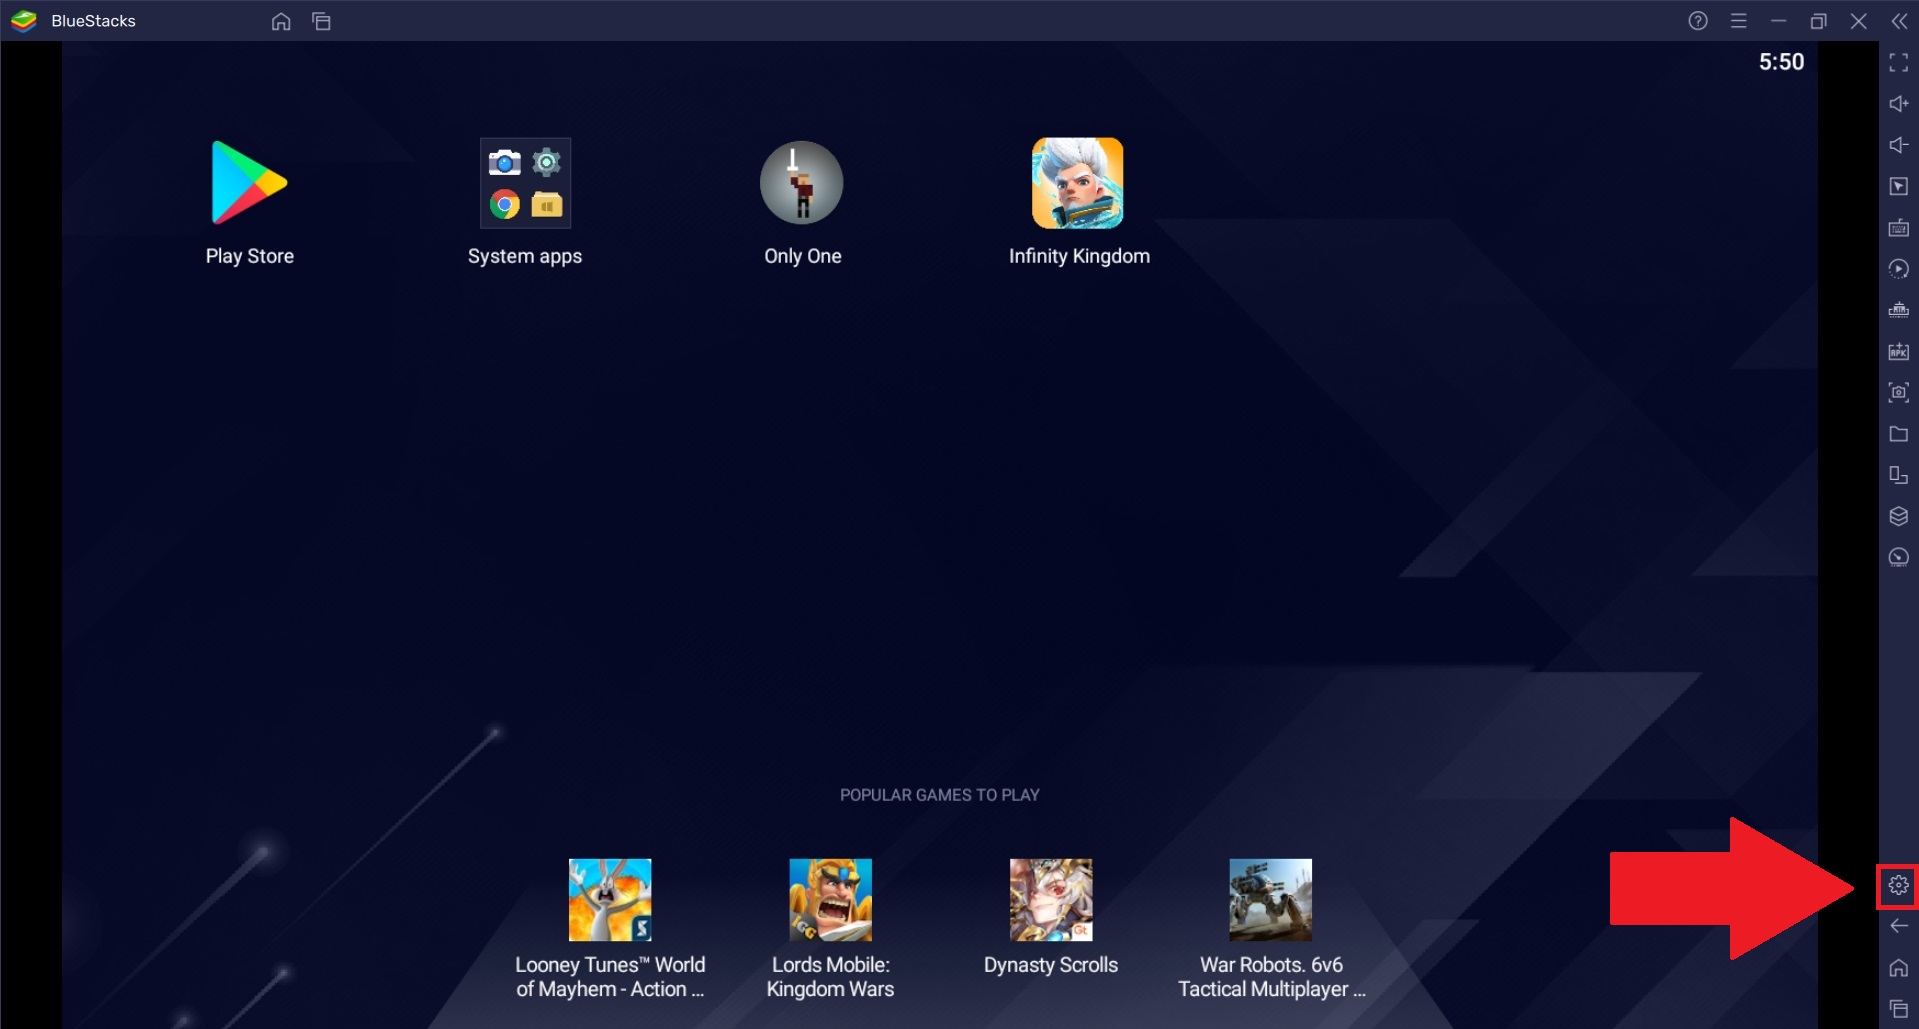Screen dimensions: 1919x1029
Task: Decrease volume using sidebar speaker minus
Action: coord(1899,145)
